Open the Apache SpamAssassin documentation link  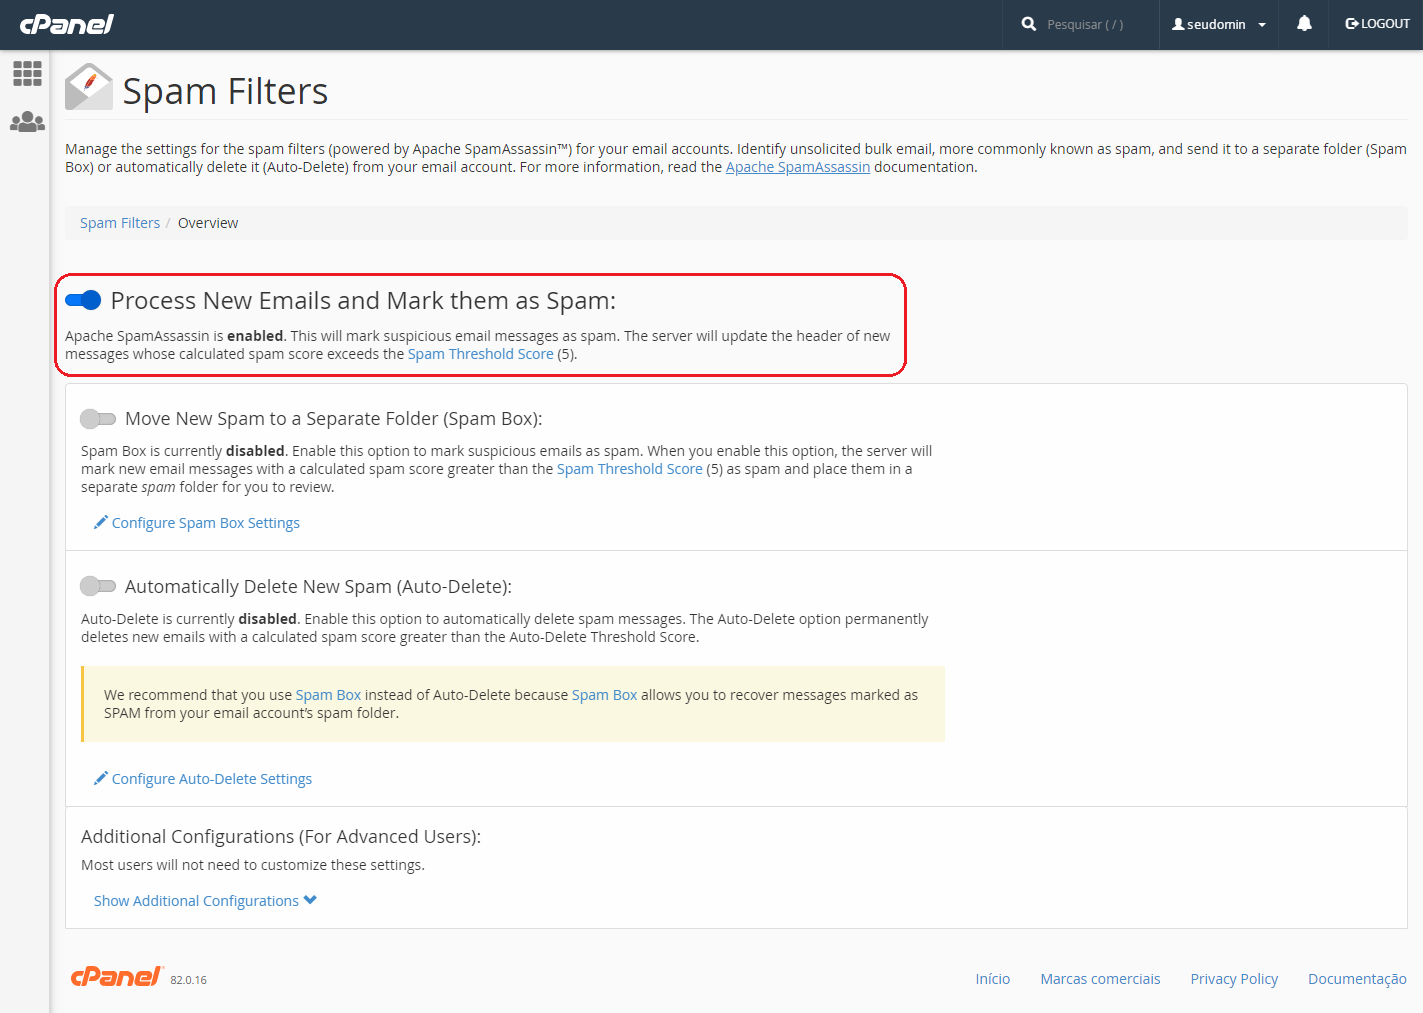(798, 167)
